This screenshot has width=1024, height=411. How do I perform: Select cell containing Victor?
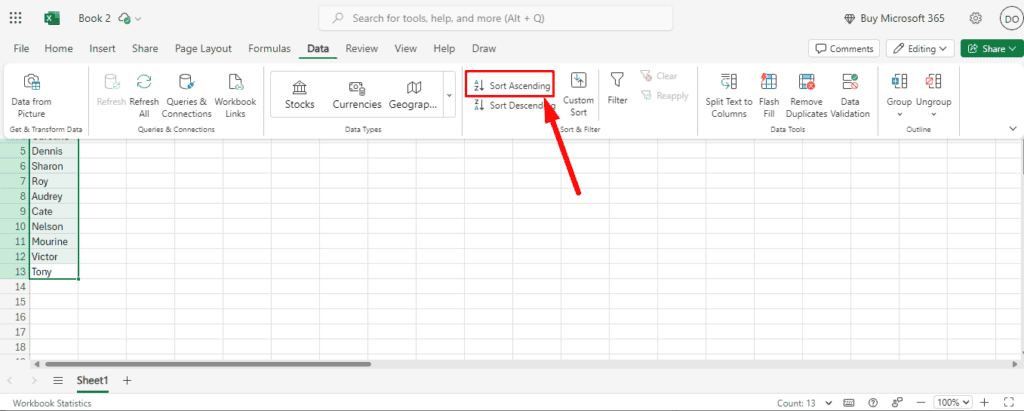(54, 257)
